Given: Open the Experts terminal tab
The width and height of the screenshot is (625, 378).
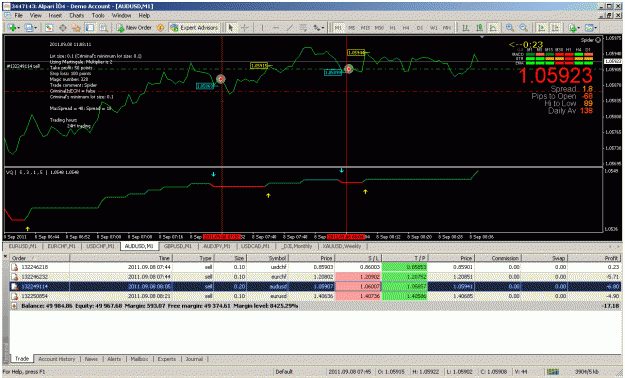Looking at the screenshot, I should [167, 359].
